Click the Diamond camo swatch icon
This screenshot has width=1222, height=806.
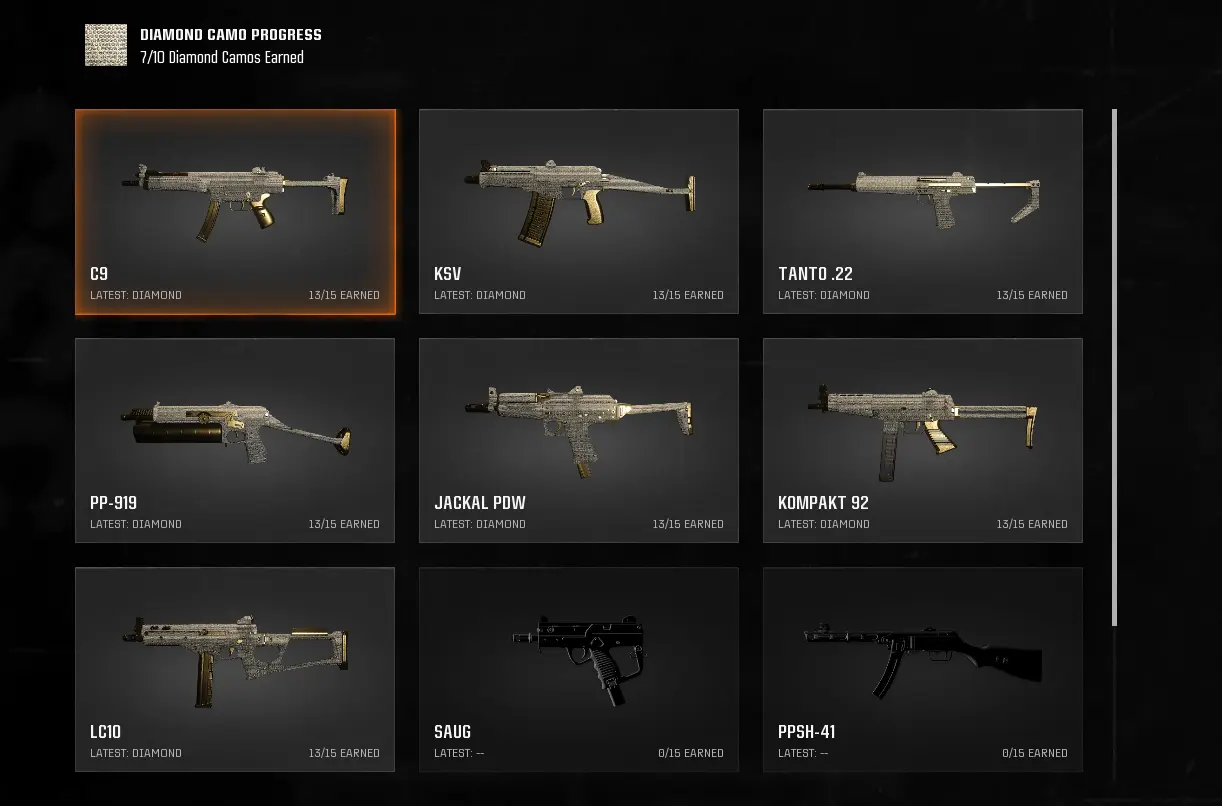(106, 46)
